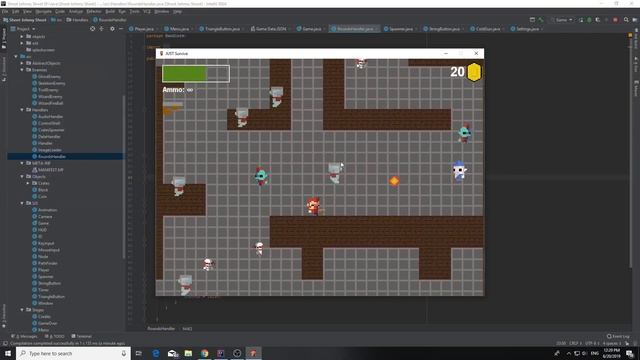Open the notification center icon
The height and width of the screenshot is (360, 640).
630,353
